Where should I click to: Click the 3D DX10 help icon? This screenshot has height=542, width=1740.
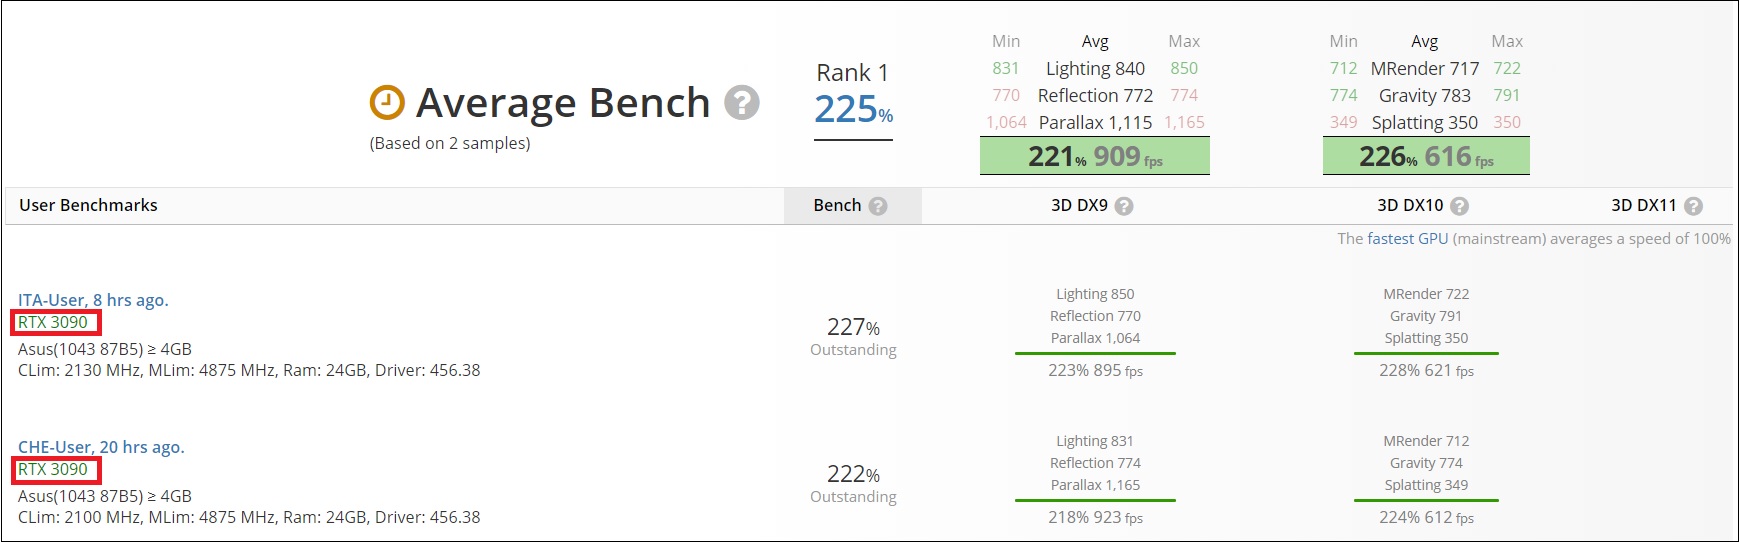1459,206
